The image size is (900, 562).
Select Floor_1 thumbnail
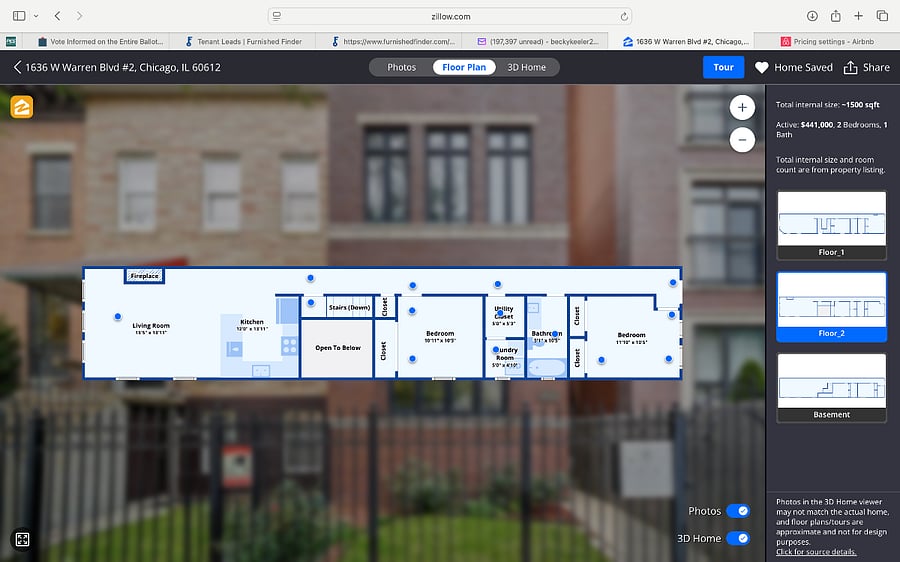pyautogui.click(x=831, y=225)
